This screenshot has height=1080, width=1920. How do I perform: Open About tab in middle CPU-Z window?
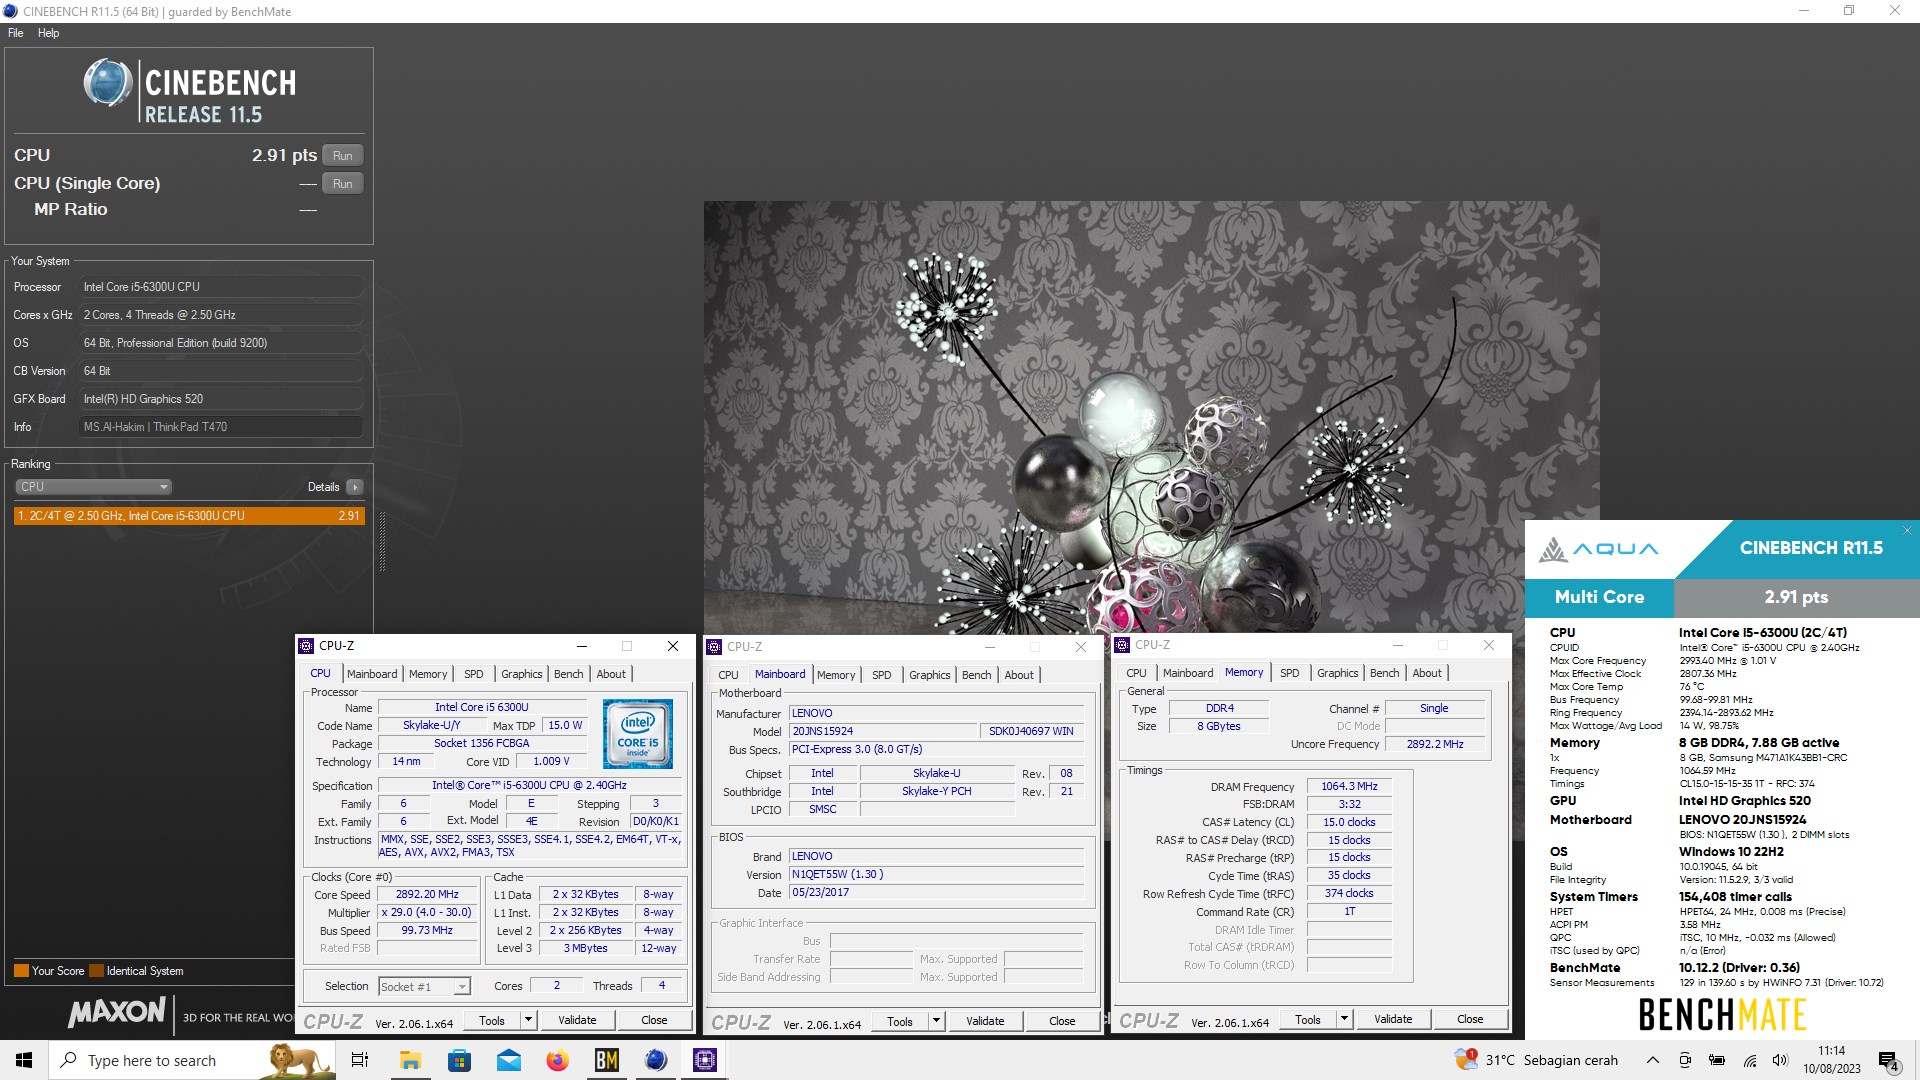click(1020, 675)
